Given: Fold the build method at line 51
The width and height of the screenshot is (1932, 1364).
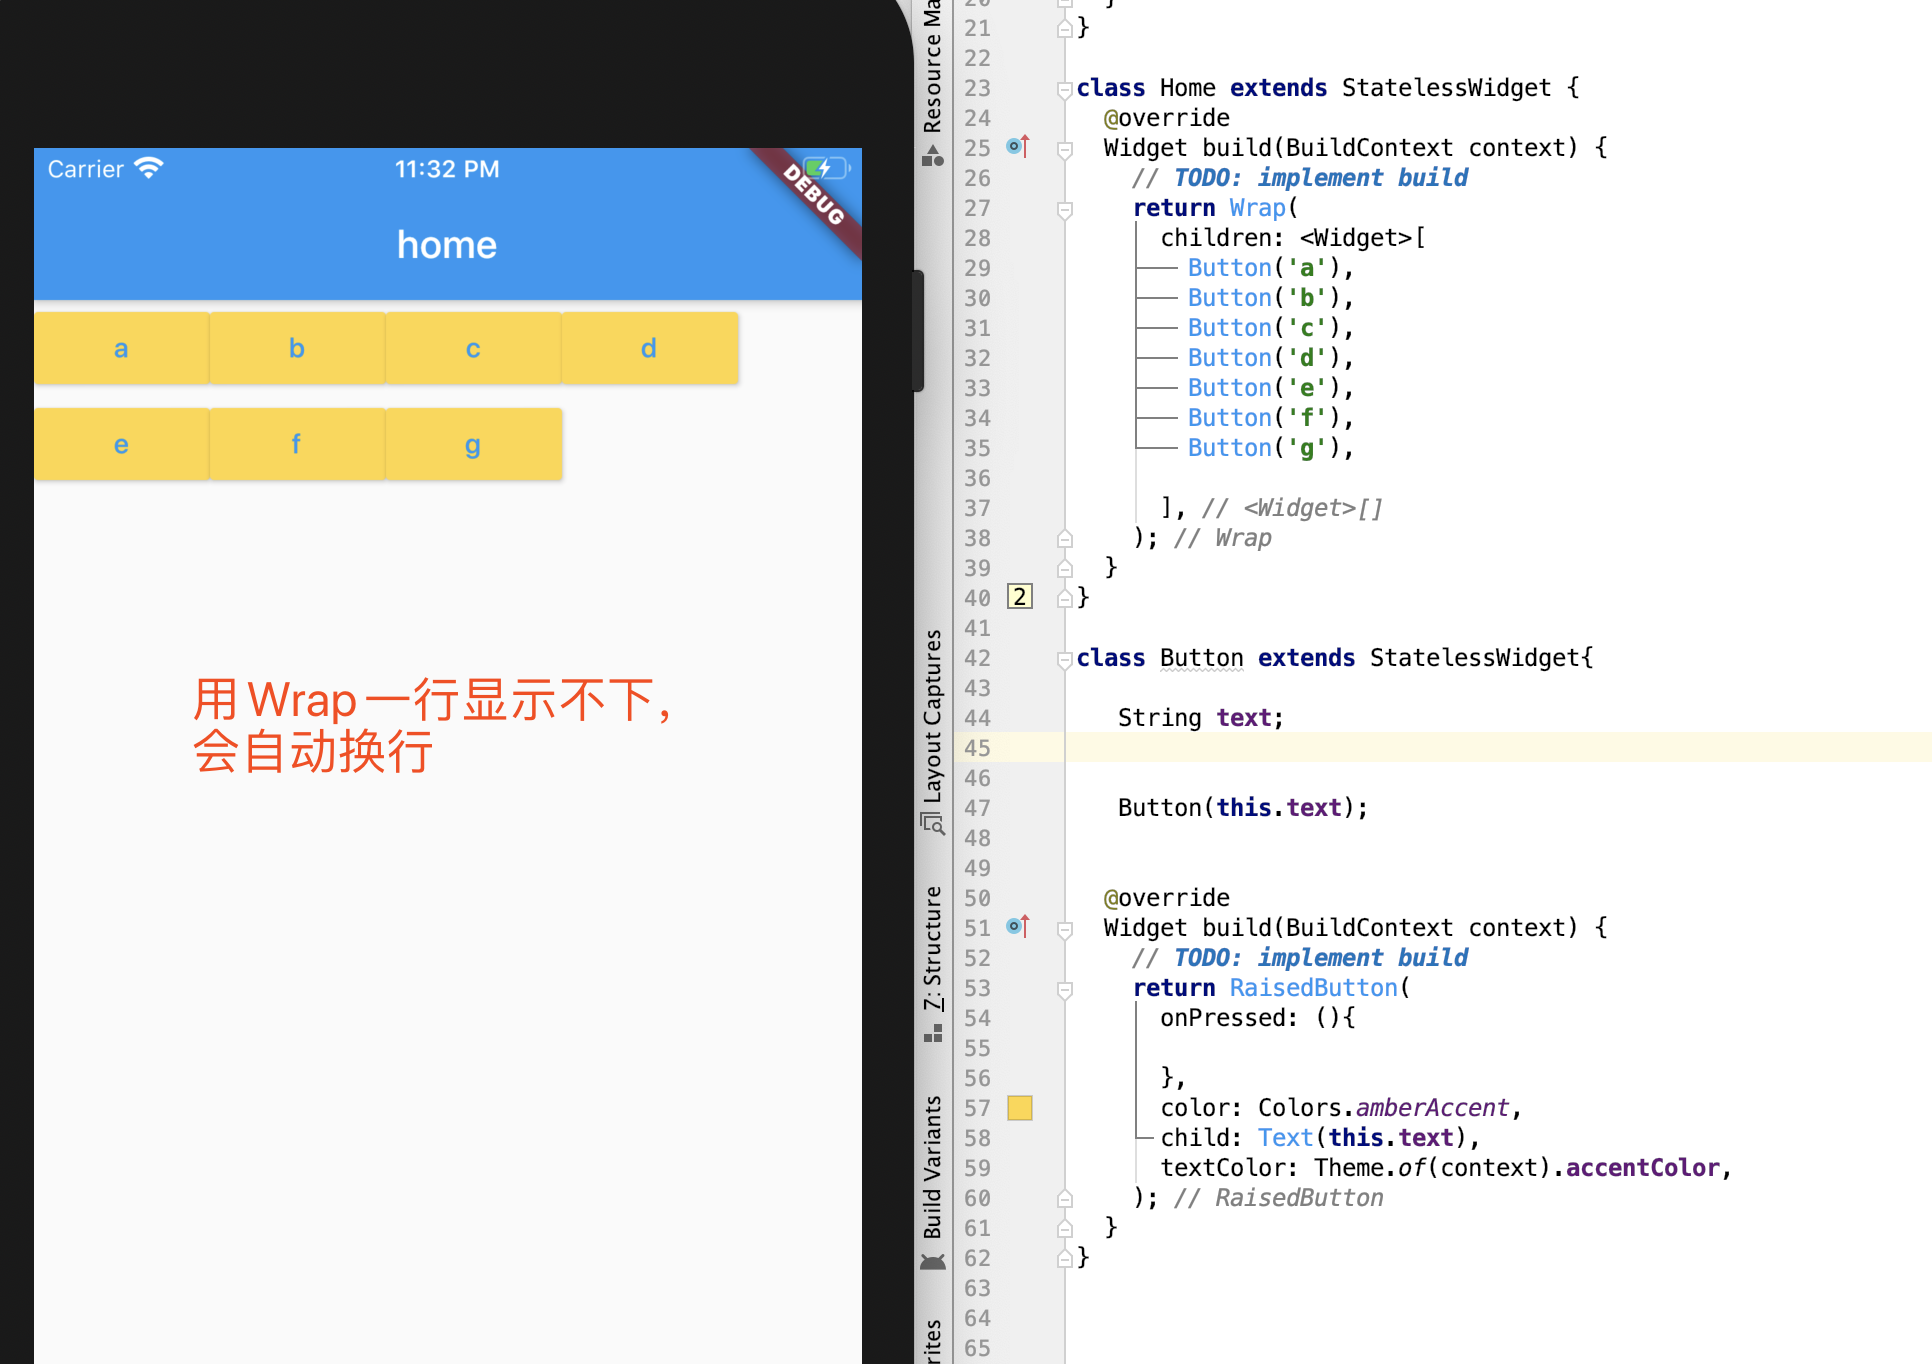Looking at the screenshot, I should coord(1064,929).
